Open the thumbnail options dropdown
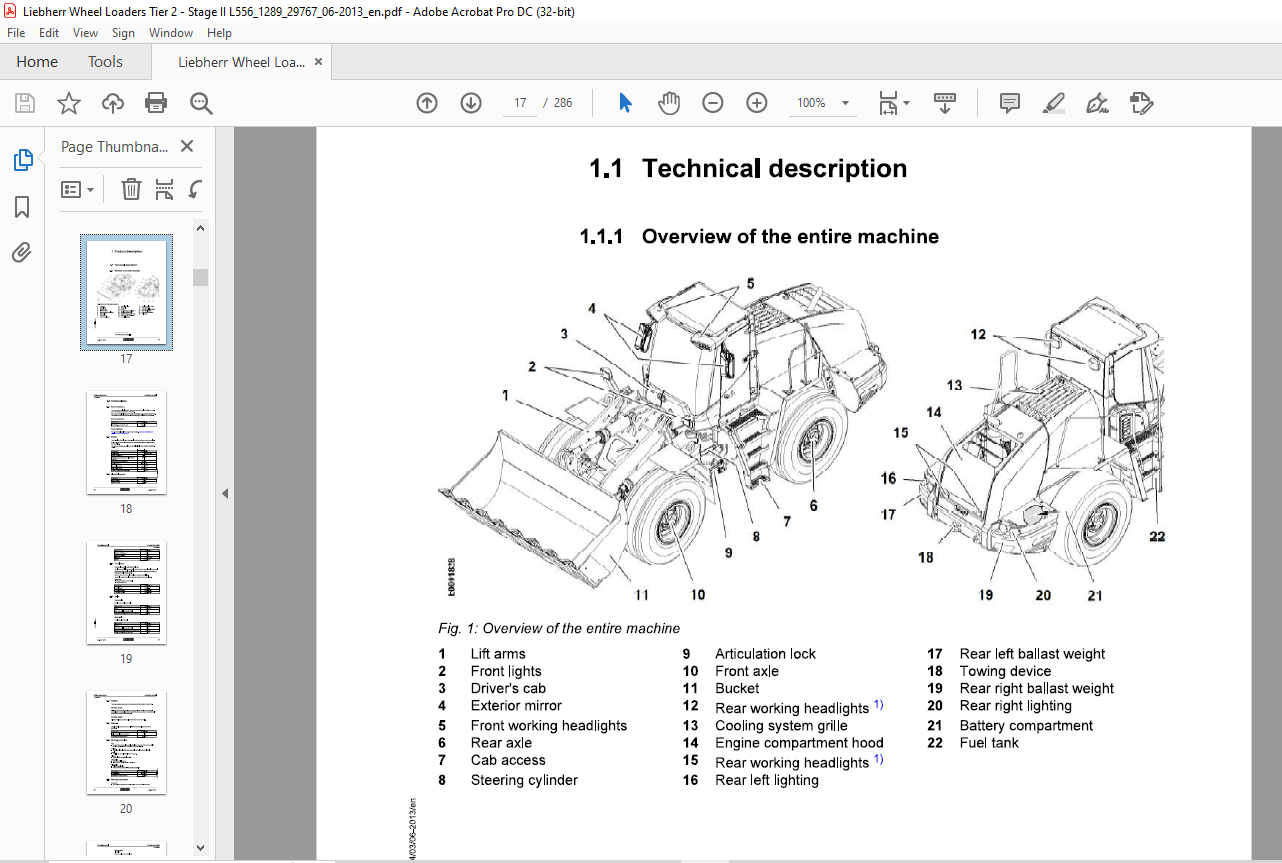The height and width of the screenshot is (863, 1282). click(77, 189)
